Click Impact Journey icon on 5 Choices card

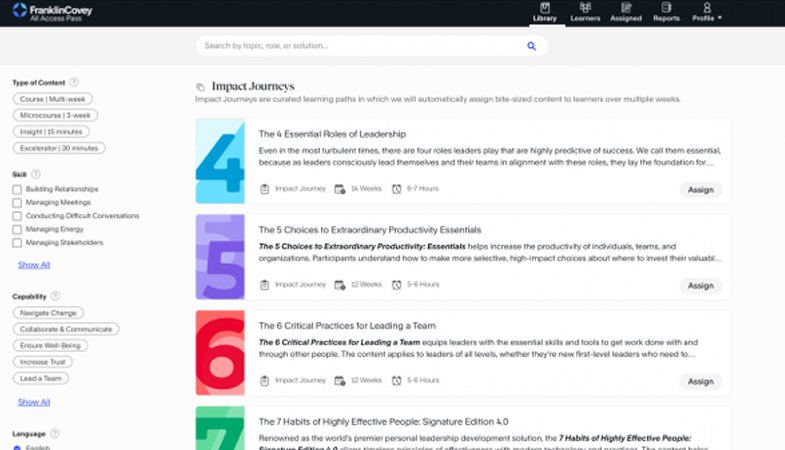(x=264, y=285)
